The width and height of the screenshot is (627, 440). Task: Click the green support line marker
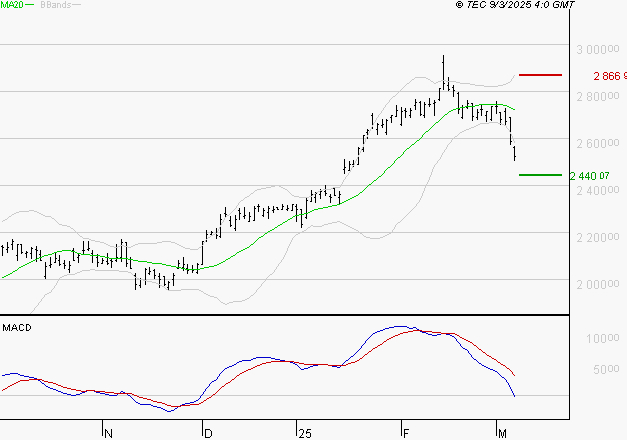point(540,175)
